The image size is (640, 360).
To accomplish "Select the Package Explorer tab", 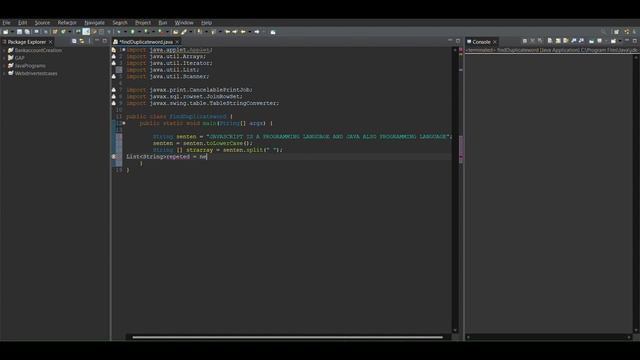I will pyautogui.click(x=27, y=42).
